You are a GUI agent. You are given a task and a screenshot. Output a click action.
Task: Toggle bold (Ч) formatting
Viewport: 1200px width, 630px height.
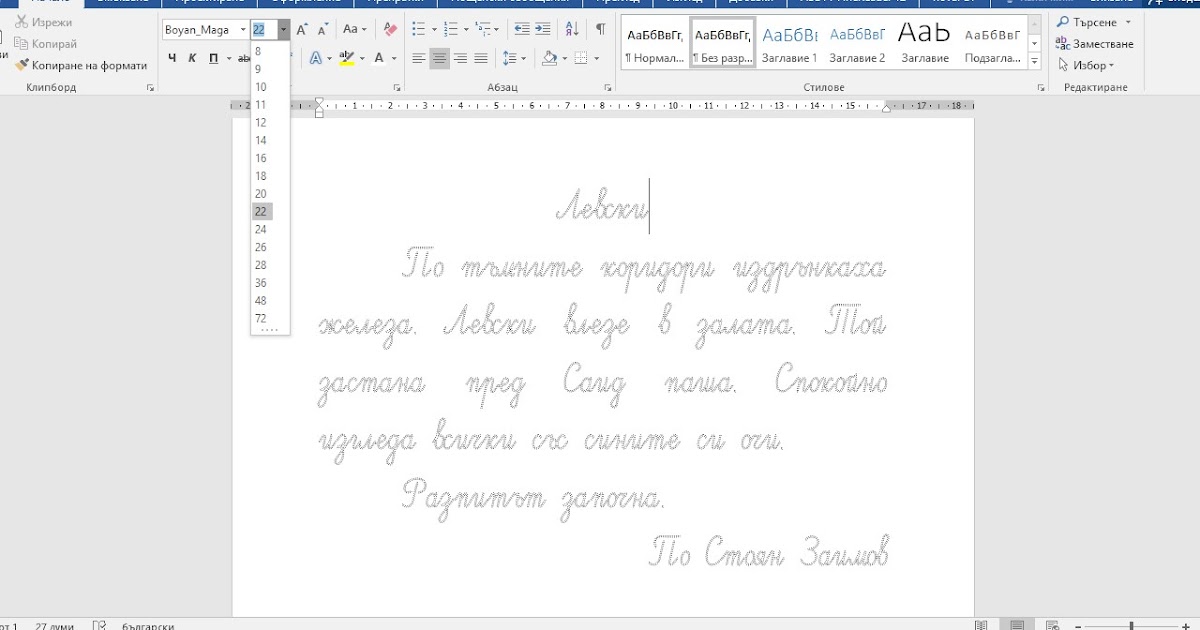[172, 59]
